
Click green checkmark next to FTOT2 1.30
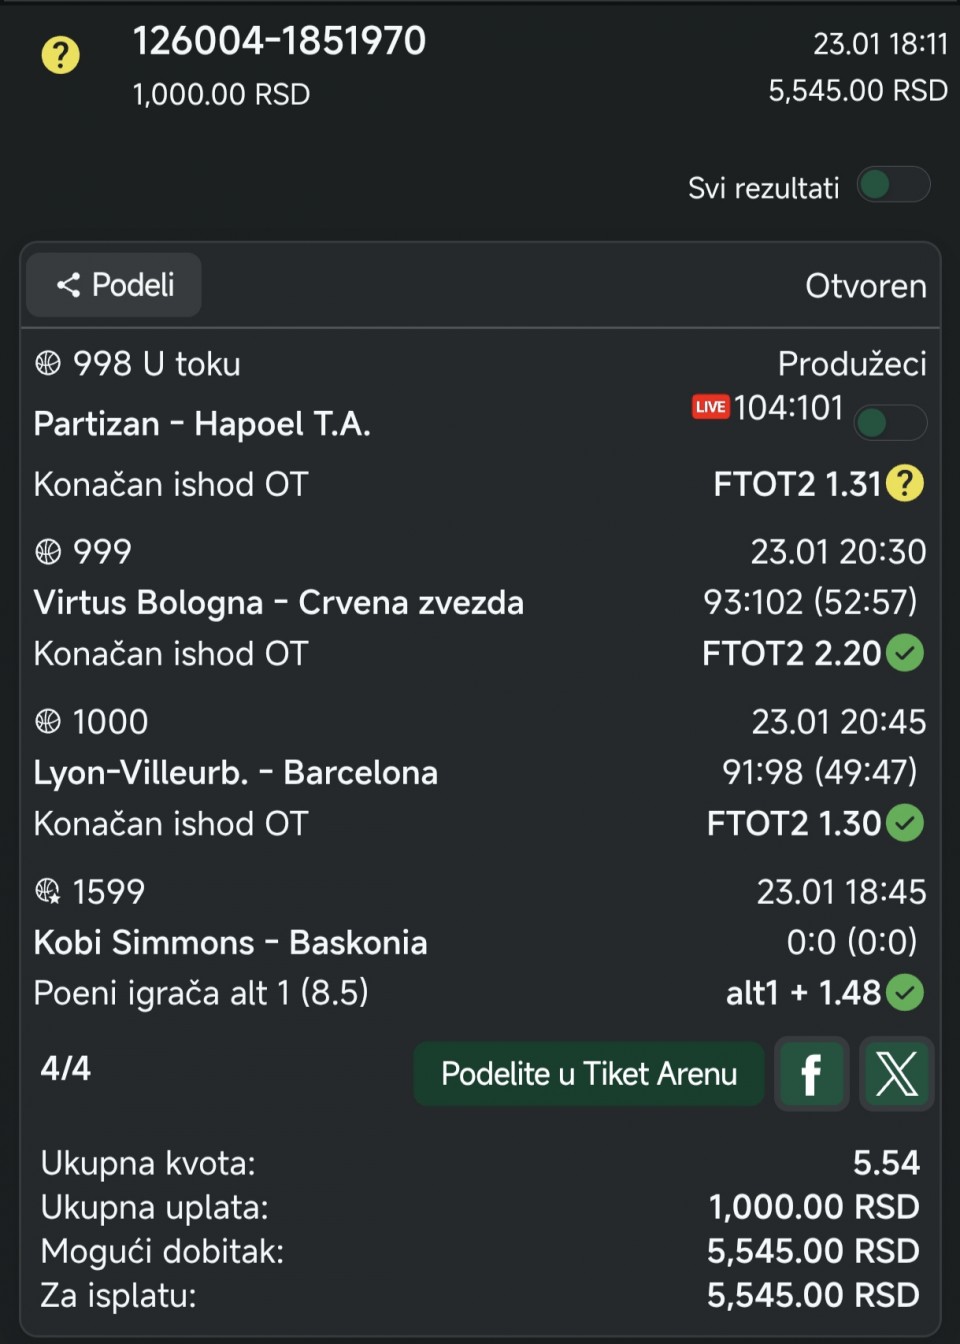(905, 824)
